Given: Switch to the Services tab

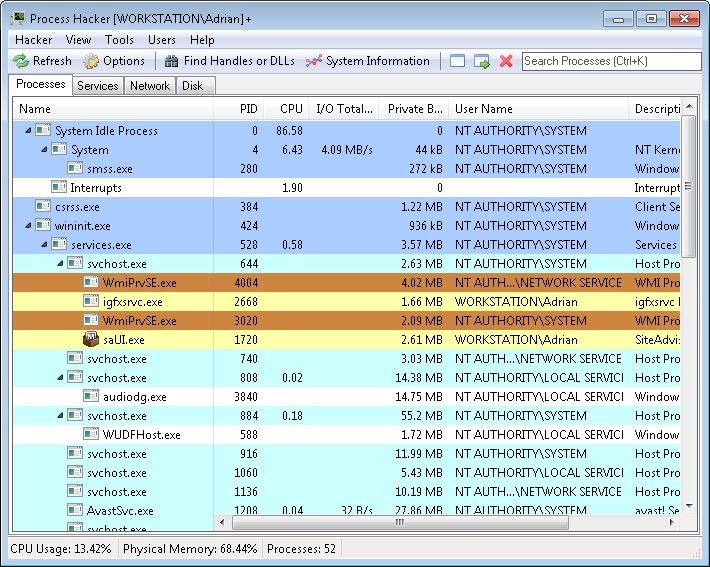Looking at the screenshot, I should pyautogui.click(x=97, y=86).
